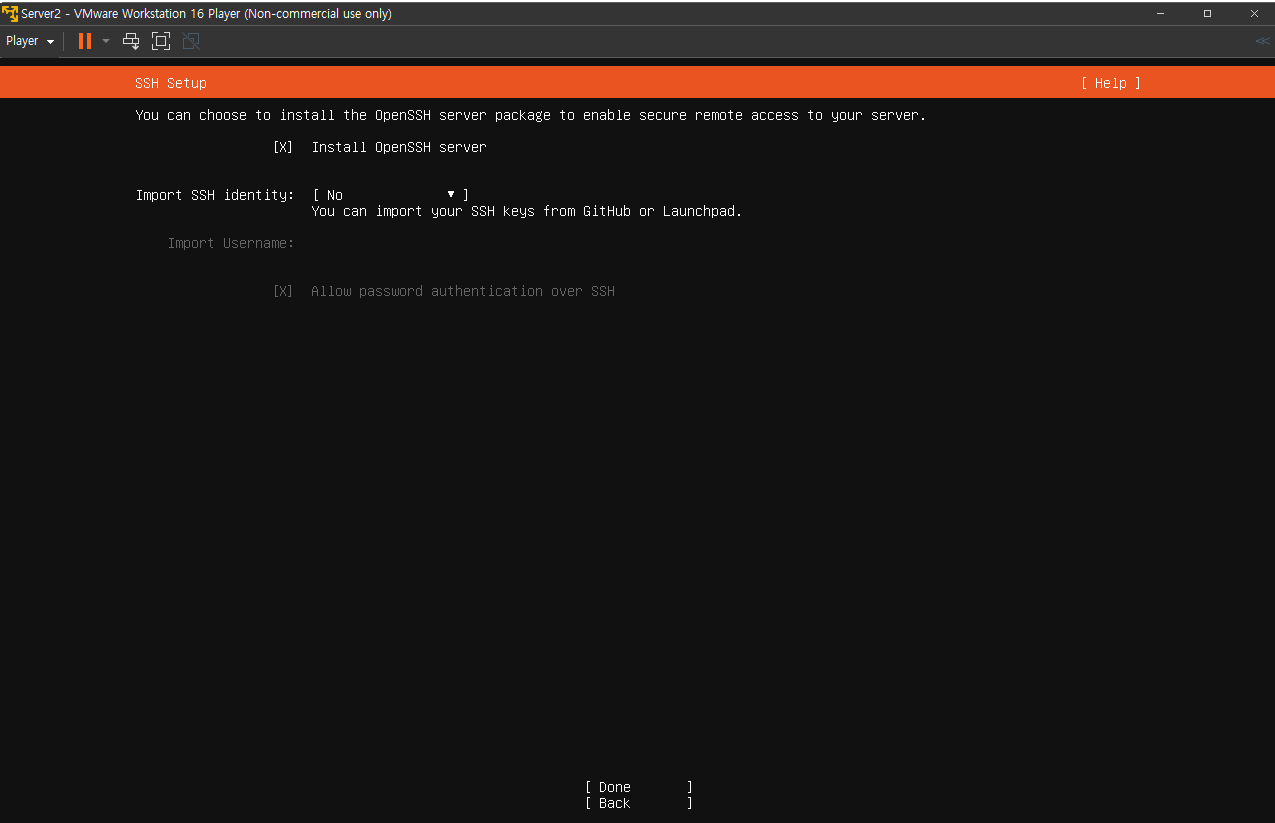Expand the power options arrow beside pause
Image resolution: width=1275 pixels, height=823 pixels.
106,41
